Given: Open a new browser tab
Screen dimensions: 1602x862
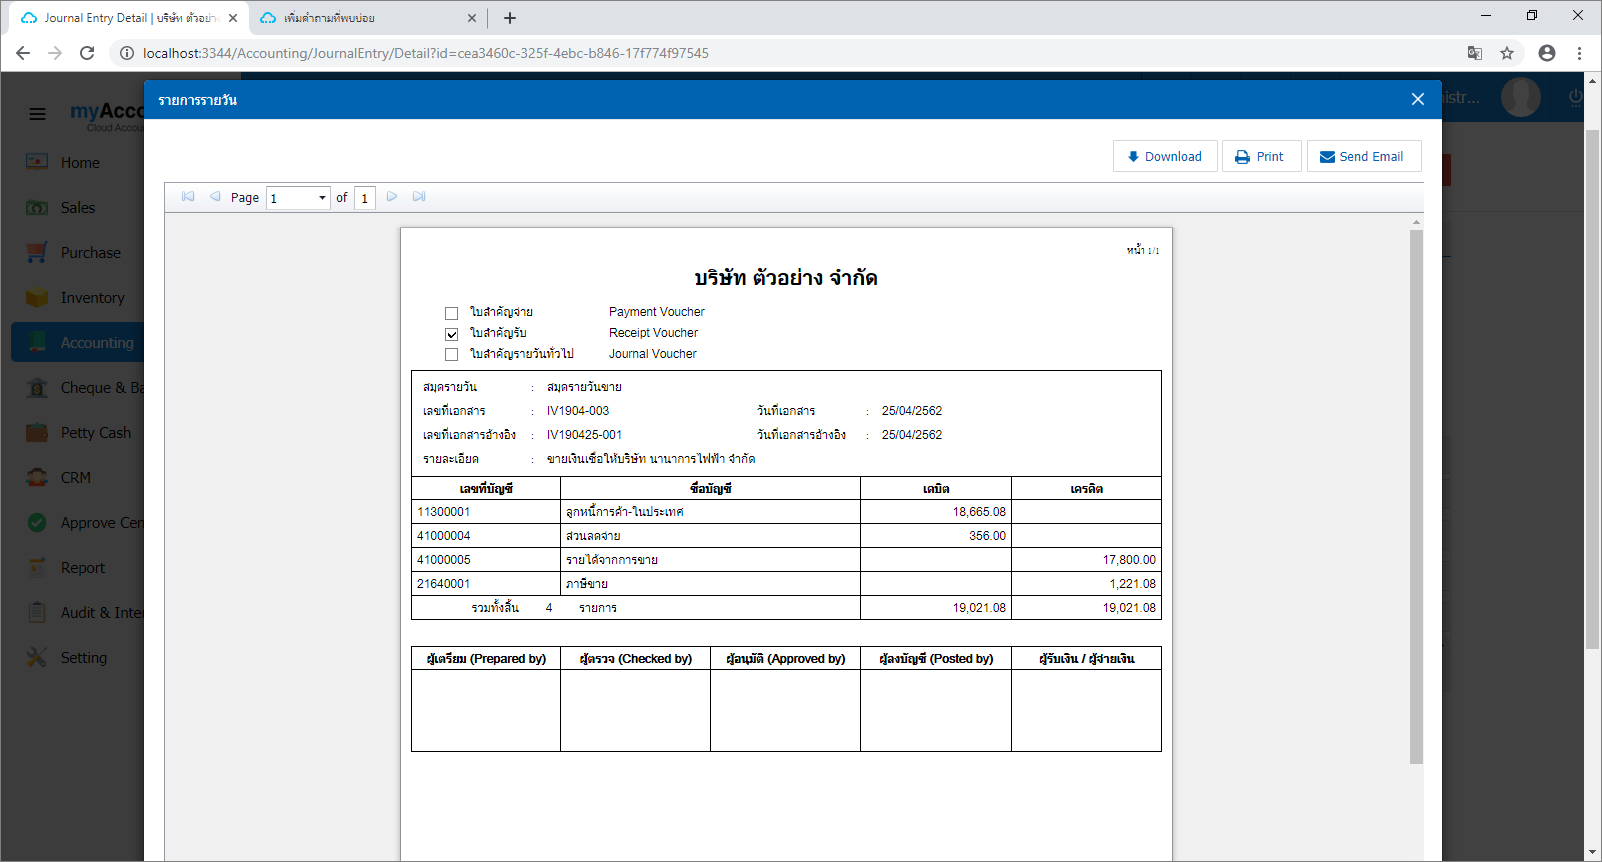Looking at the screenshot, I should [510, 18].
